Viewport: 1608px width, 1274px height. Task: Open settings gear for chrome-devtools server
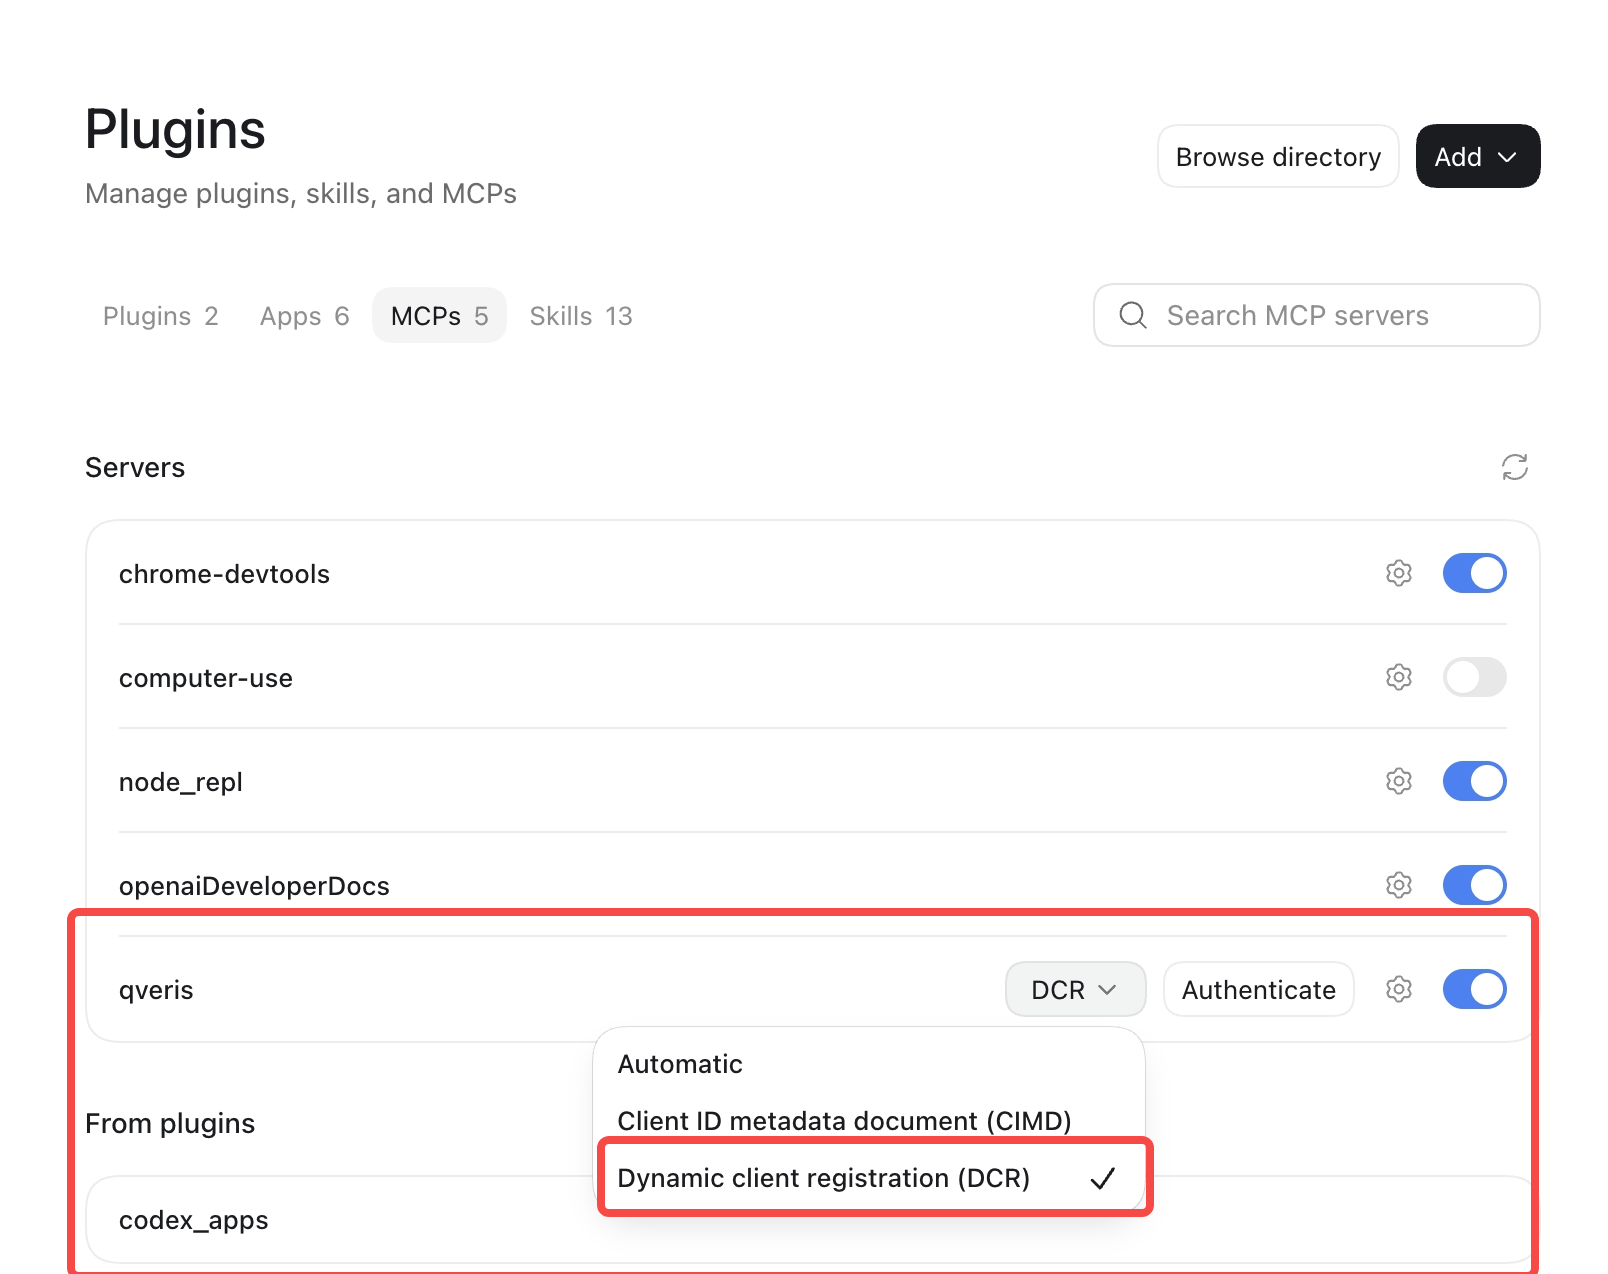click(1399, 573)
